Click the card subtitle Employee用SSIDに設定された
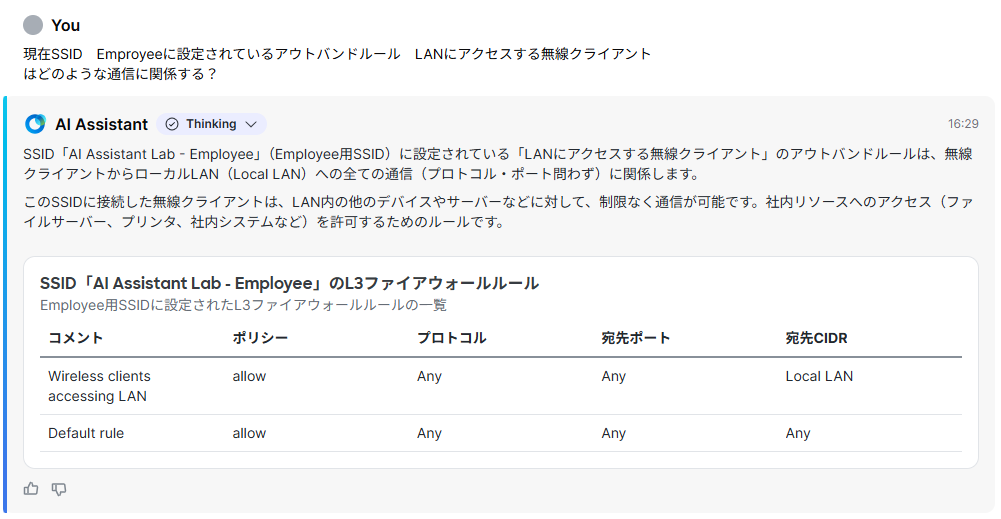The height and width of the screenshot is (519, 1001). point(243,305)
